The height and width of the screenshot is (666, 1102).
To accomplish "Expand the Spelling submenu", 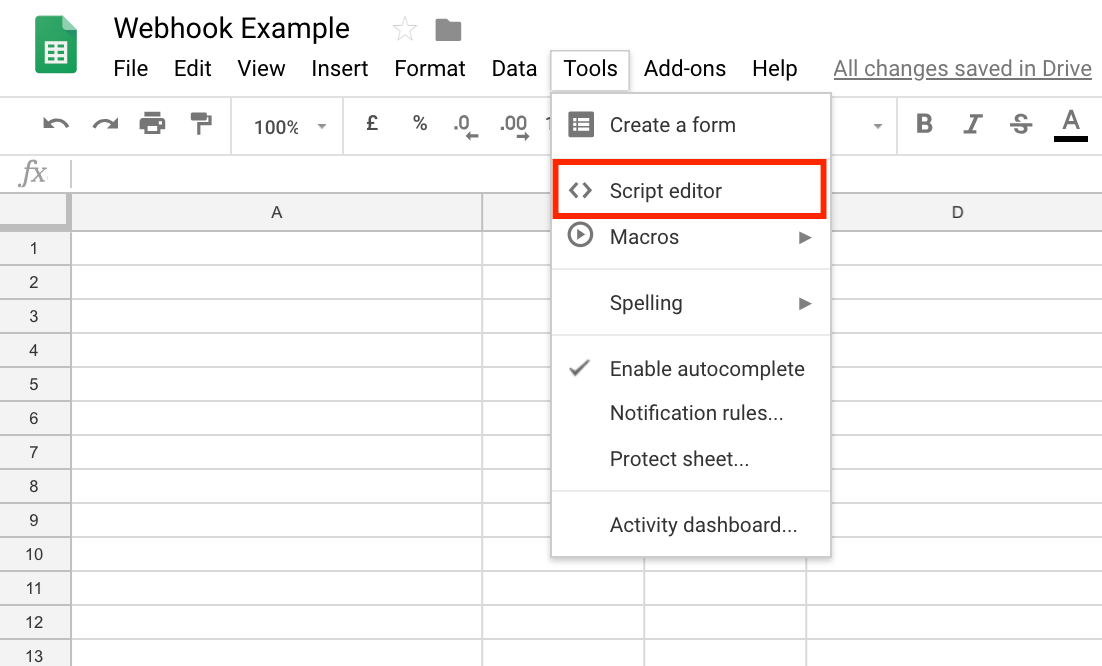I will (645, 303).
